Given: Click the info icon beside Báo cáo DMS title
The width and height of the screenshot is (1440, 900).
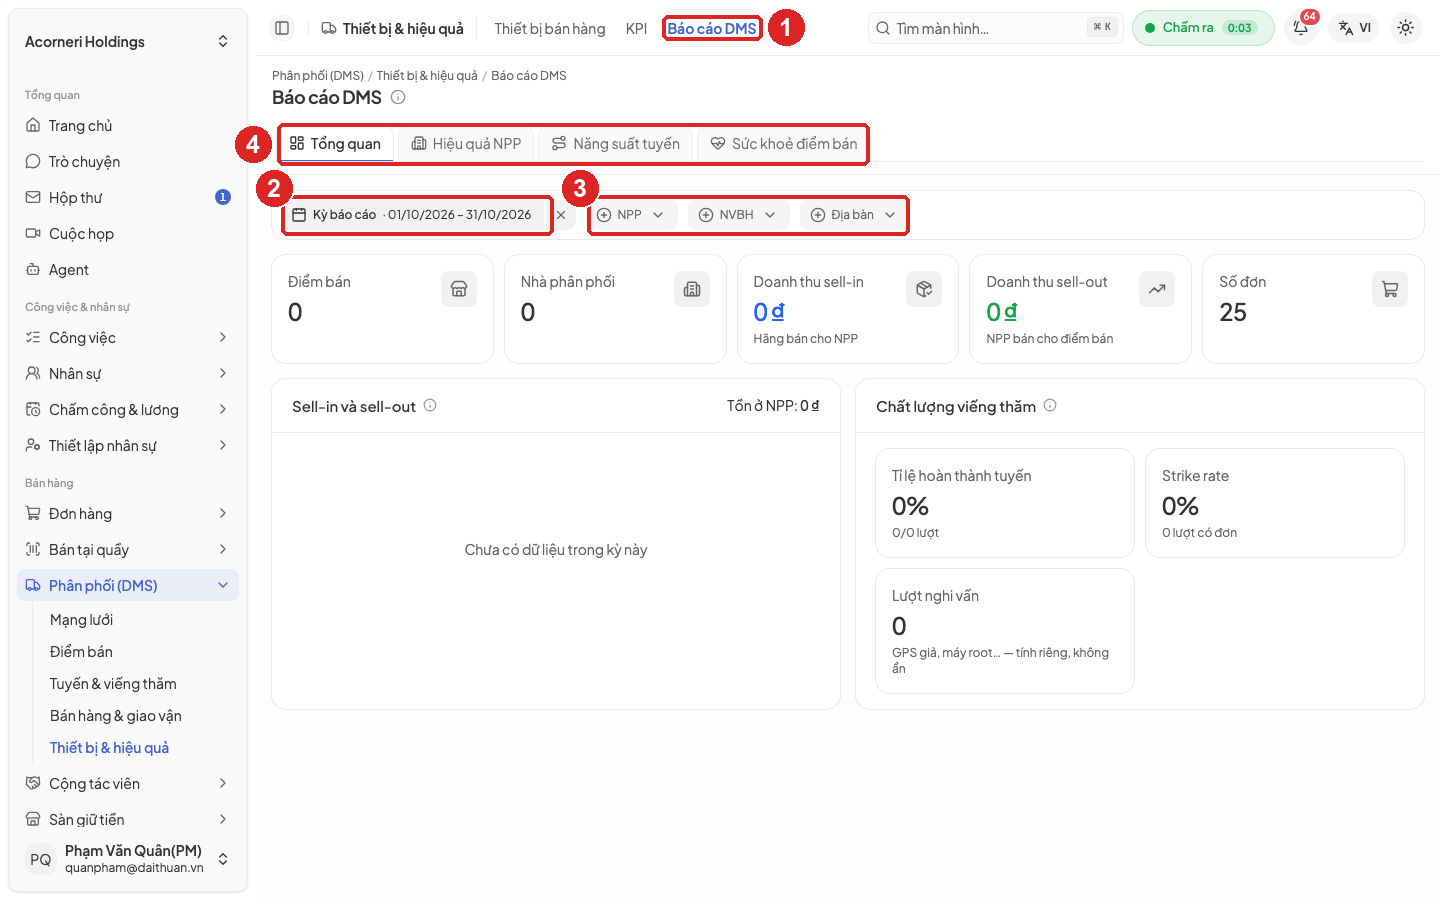Looking at the screenshot, I should [398, 97].
